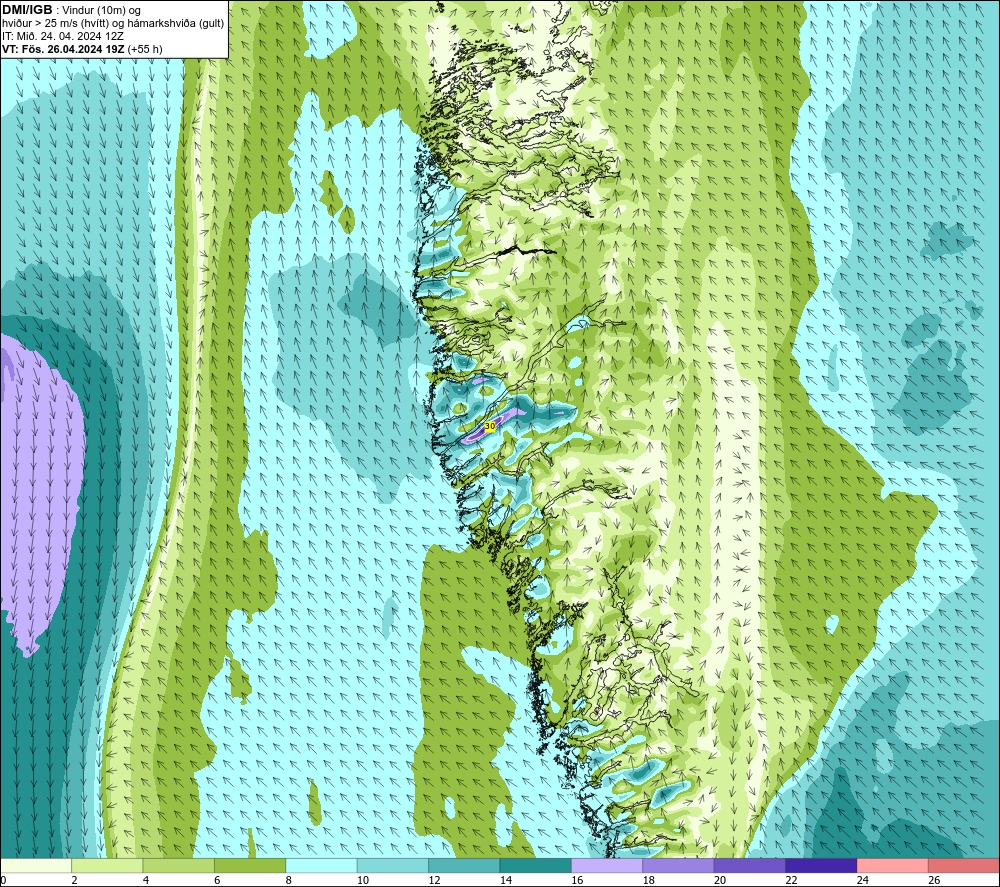Viewport: 1000px width, 887px height.
Task: Click the legend scale label '2'
Action: 75,880
